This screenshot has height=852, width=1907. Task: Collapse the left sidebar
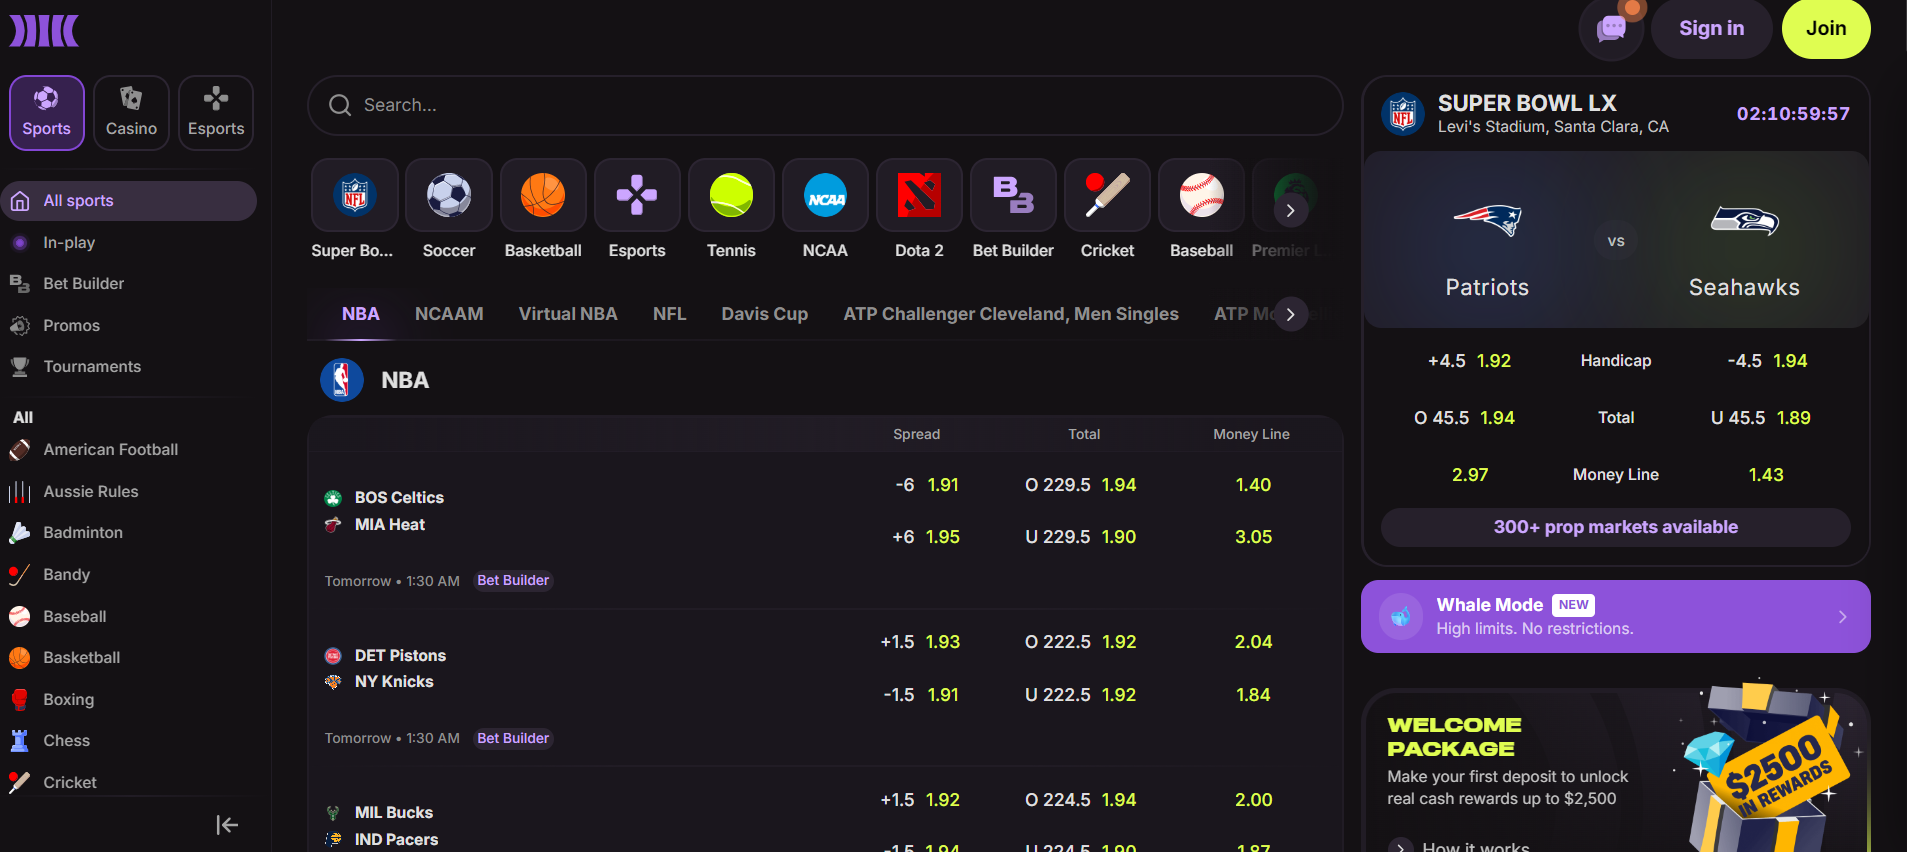[227, 825]
